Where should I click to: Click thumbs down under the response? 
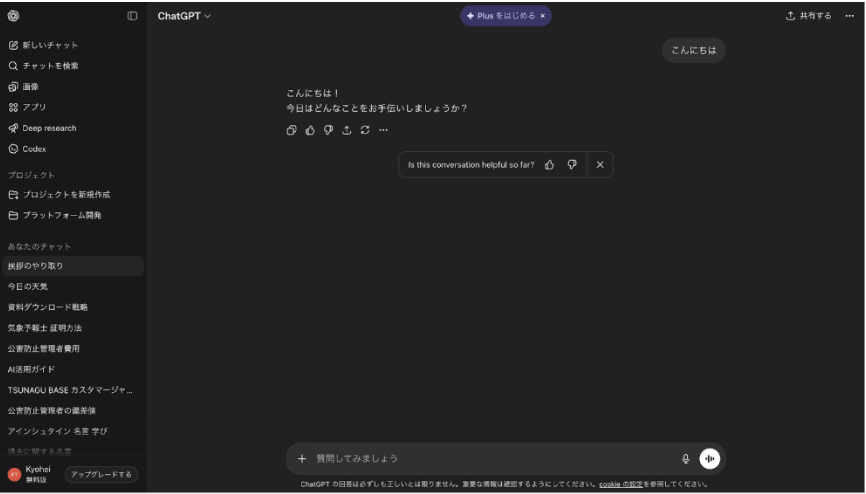pyautogui.click(x=327, y=130)
